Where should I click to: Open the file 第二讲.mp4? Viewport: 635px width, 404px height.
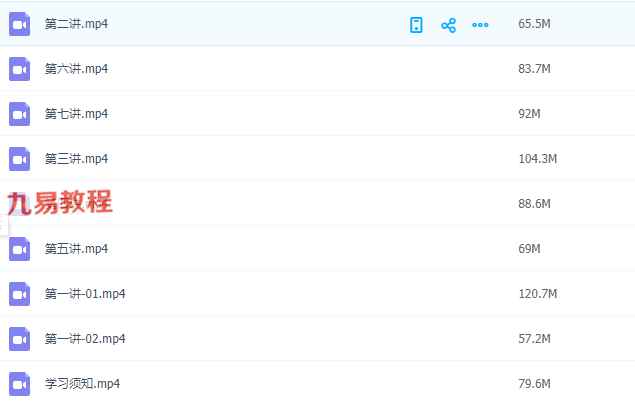pos(76,24)
